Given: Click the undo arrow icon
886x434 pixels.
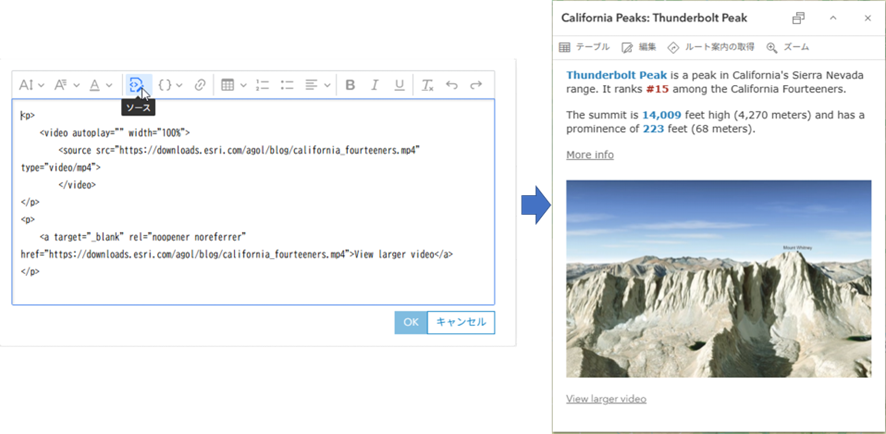Looking at the screenshot, I should pyautogui.click(x=451, y=85).
